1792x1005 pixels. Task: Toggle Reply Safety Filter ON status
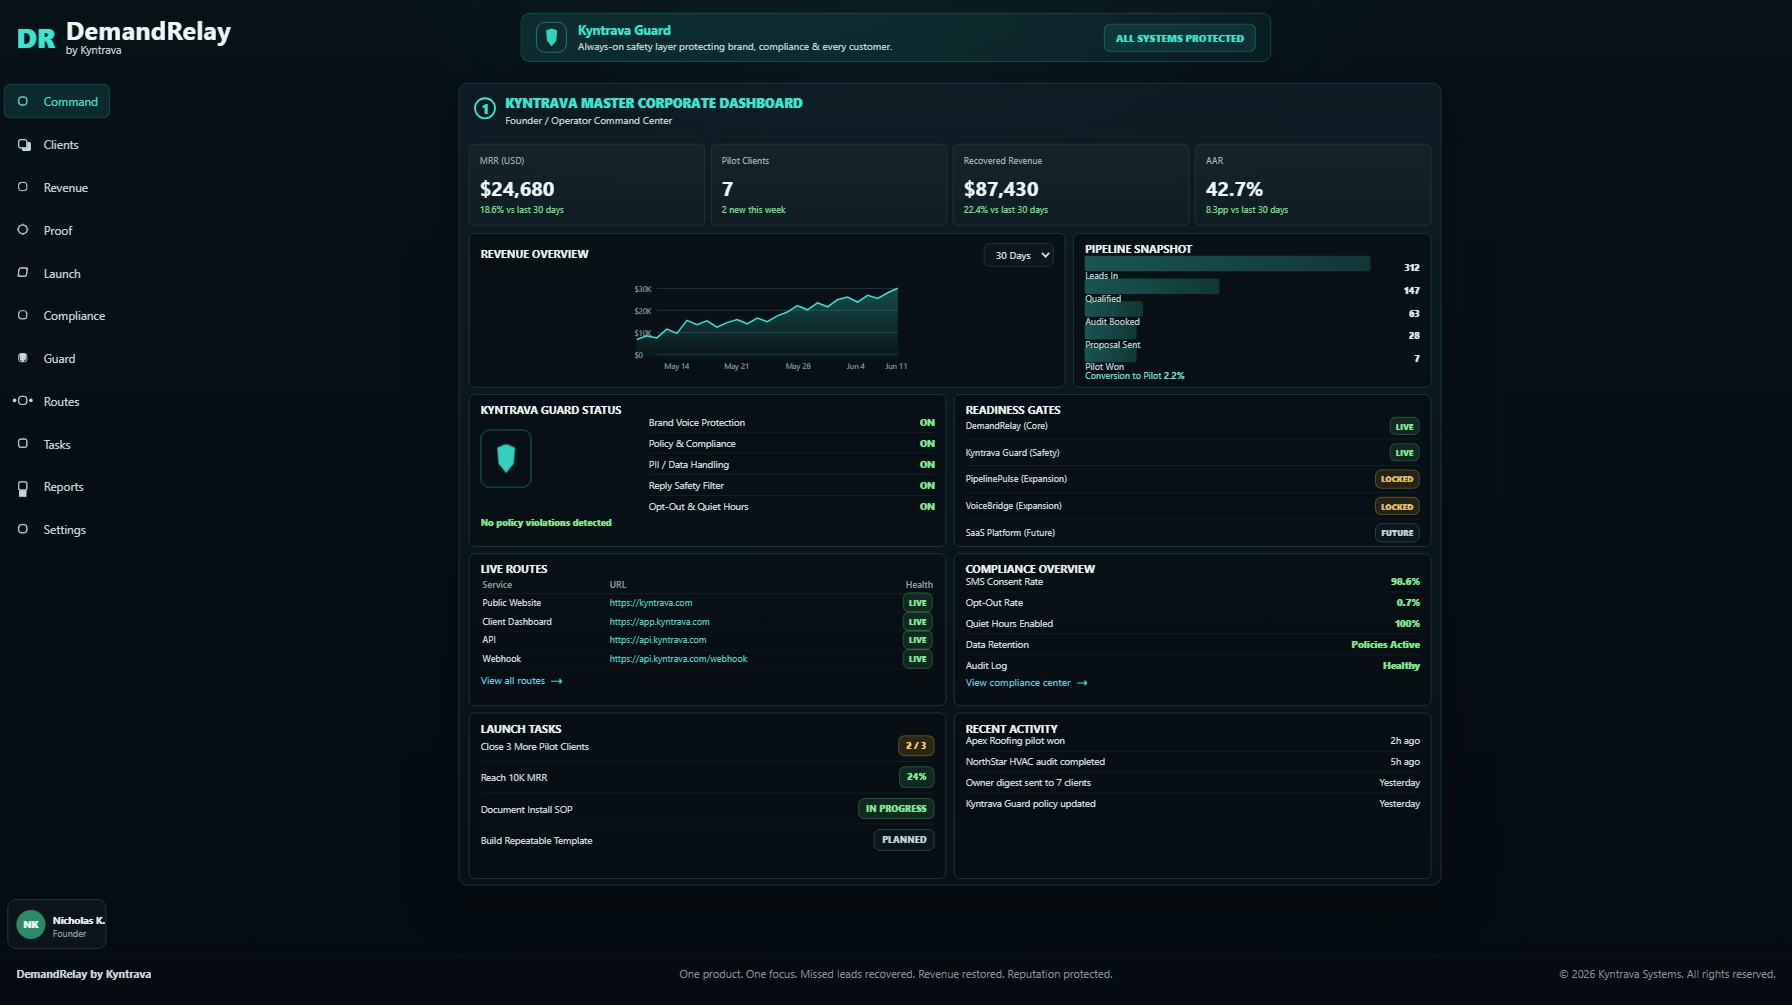pyautogui.click(x=927, y=486)
